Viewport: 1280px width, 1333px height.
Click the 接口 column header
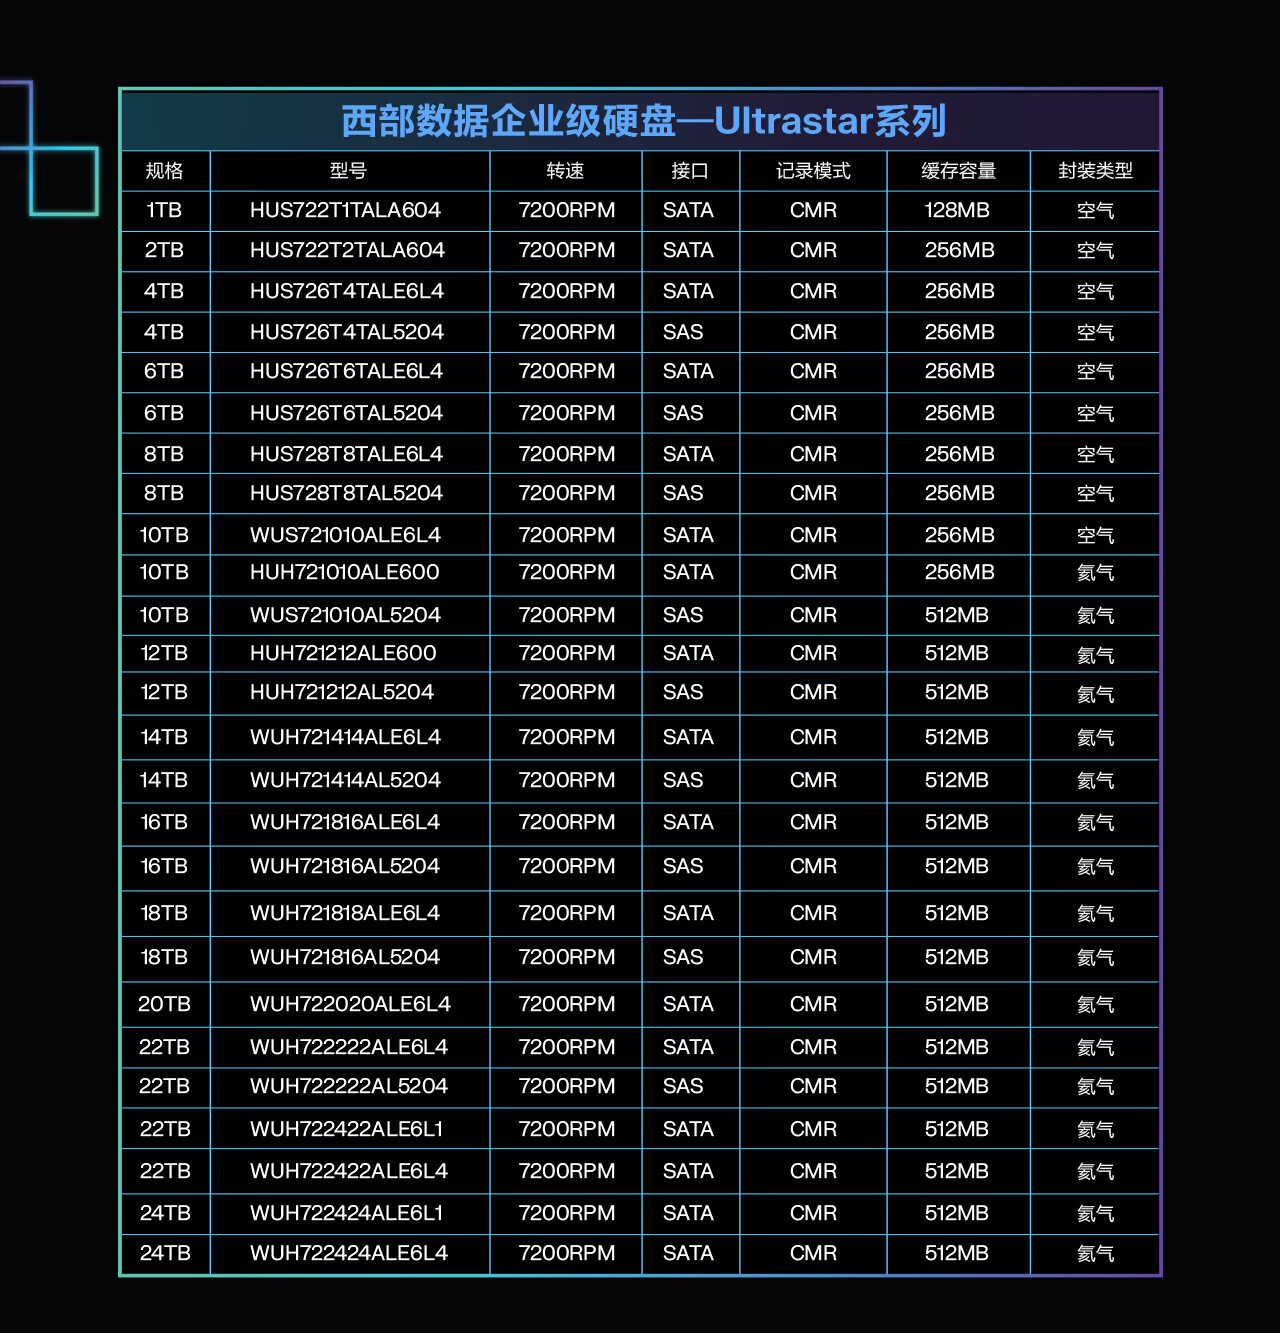click(x=689, y=171)
